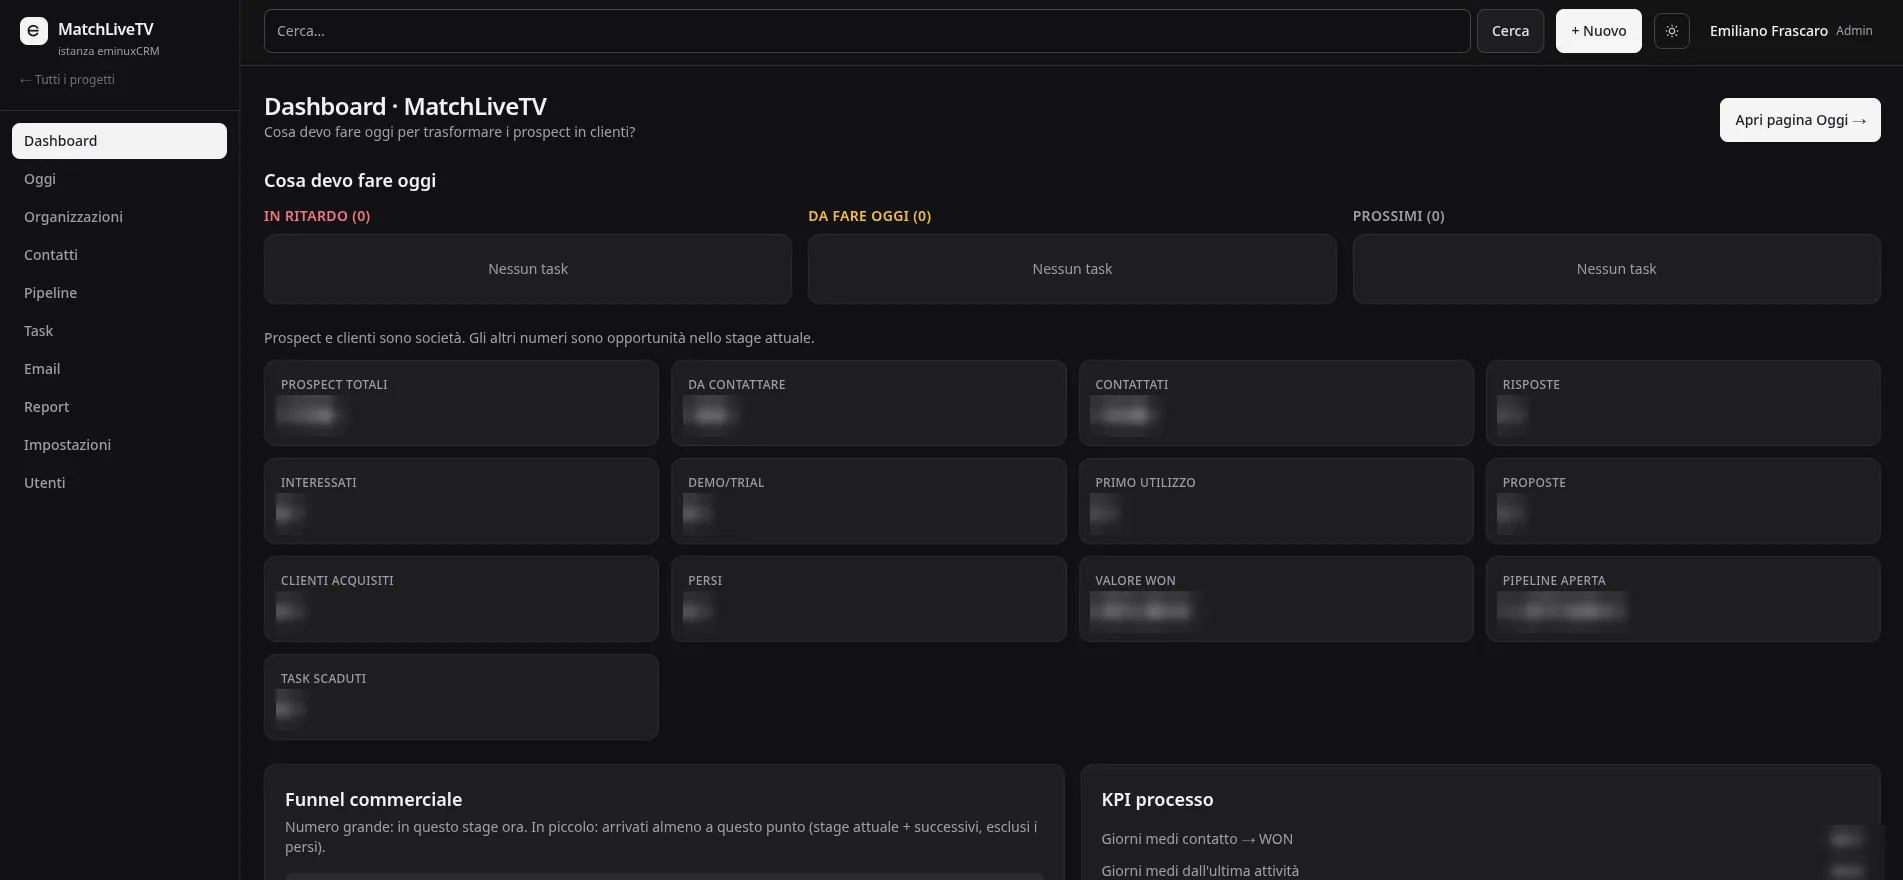This screenshot has height=880, width=1903.
Task: Focus the Cerca search field
Action: click(x=867, y=31)
